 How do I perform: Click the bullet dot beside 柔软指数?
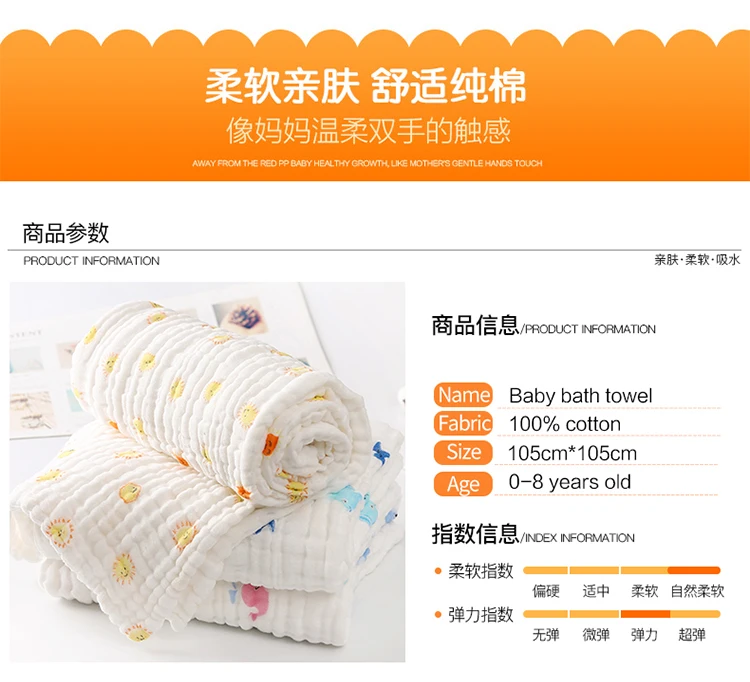437,571
